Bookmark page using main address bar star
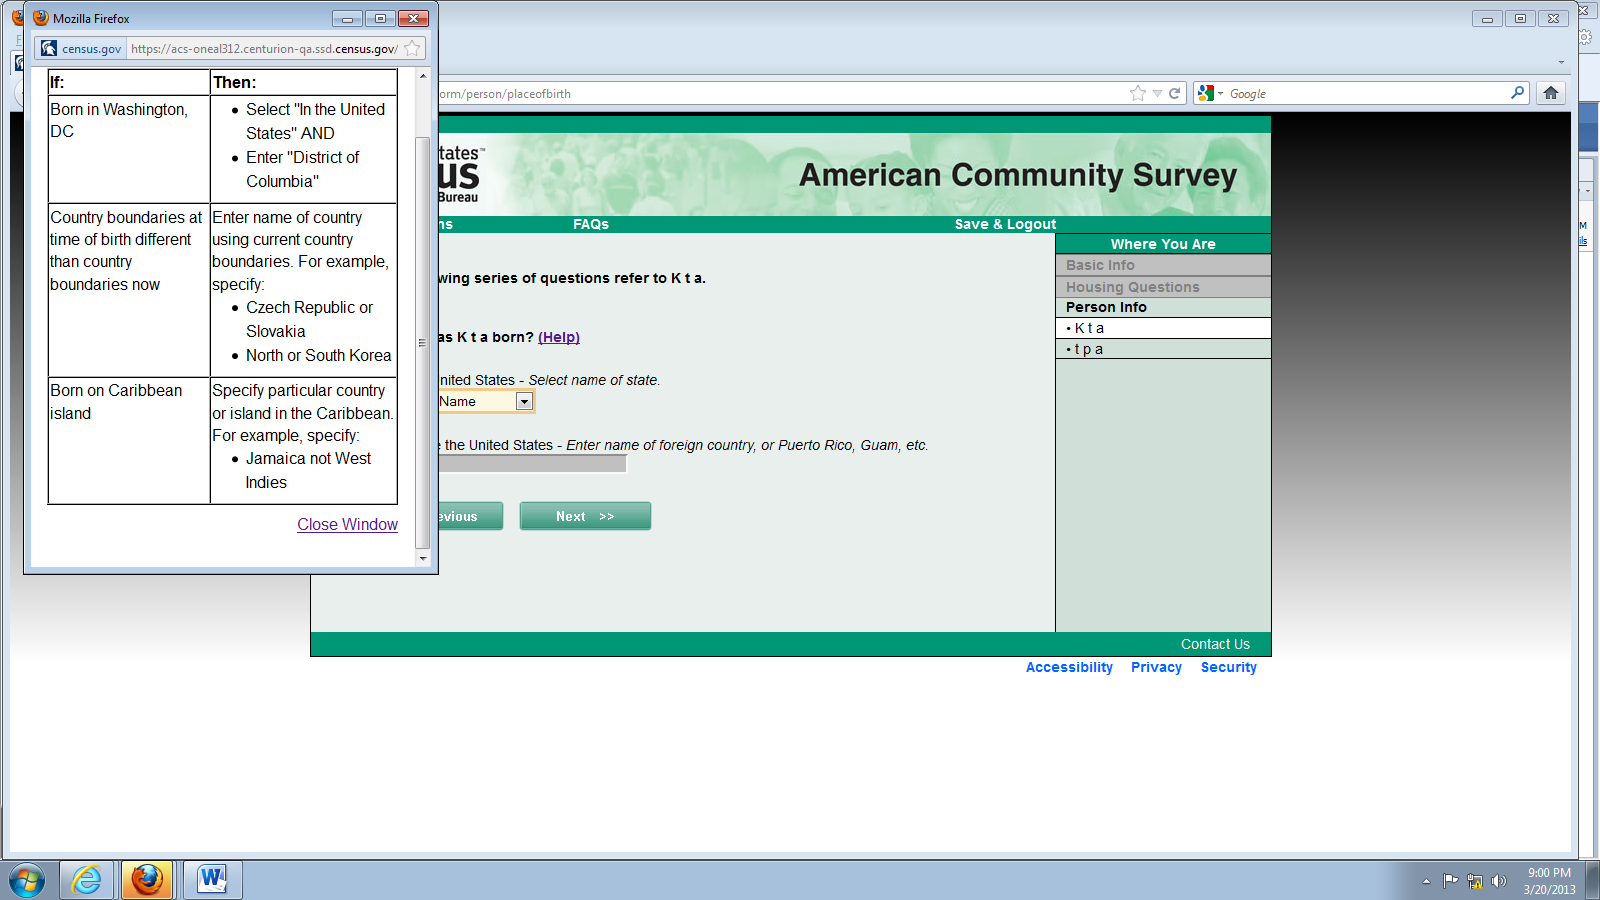 pos(1137,93)
